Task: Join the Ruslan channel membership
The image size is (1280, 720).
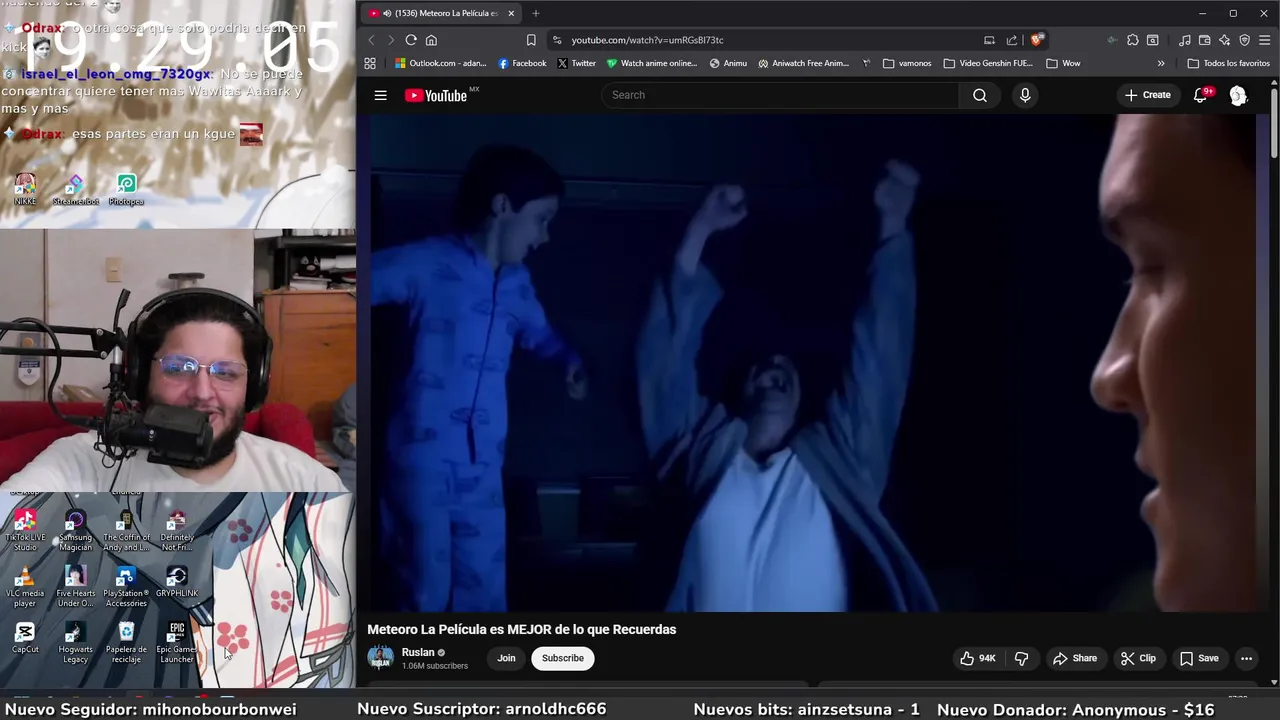Action: click(506, 658)
